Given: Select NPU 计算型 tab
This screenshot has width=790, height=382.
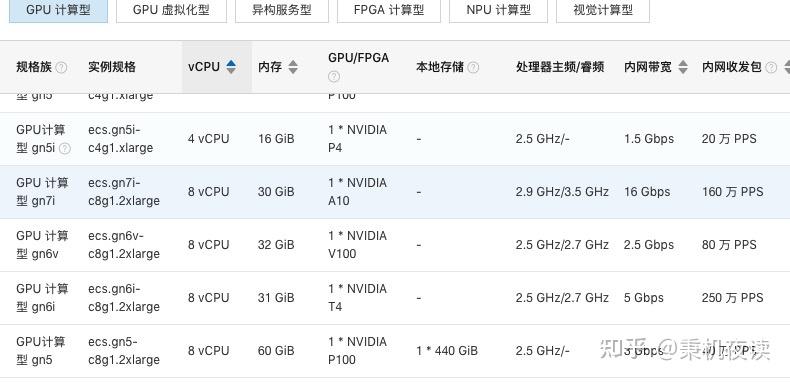Looking at the screenshot, I should click(498, 10).
